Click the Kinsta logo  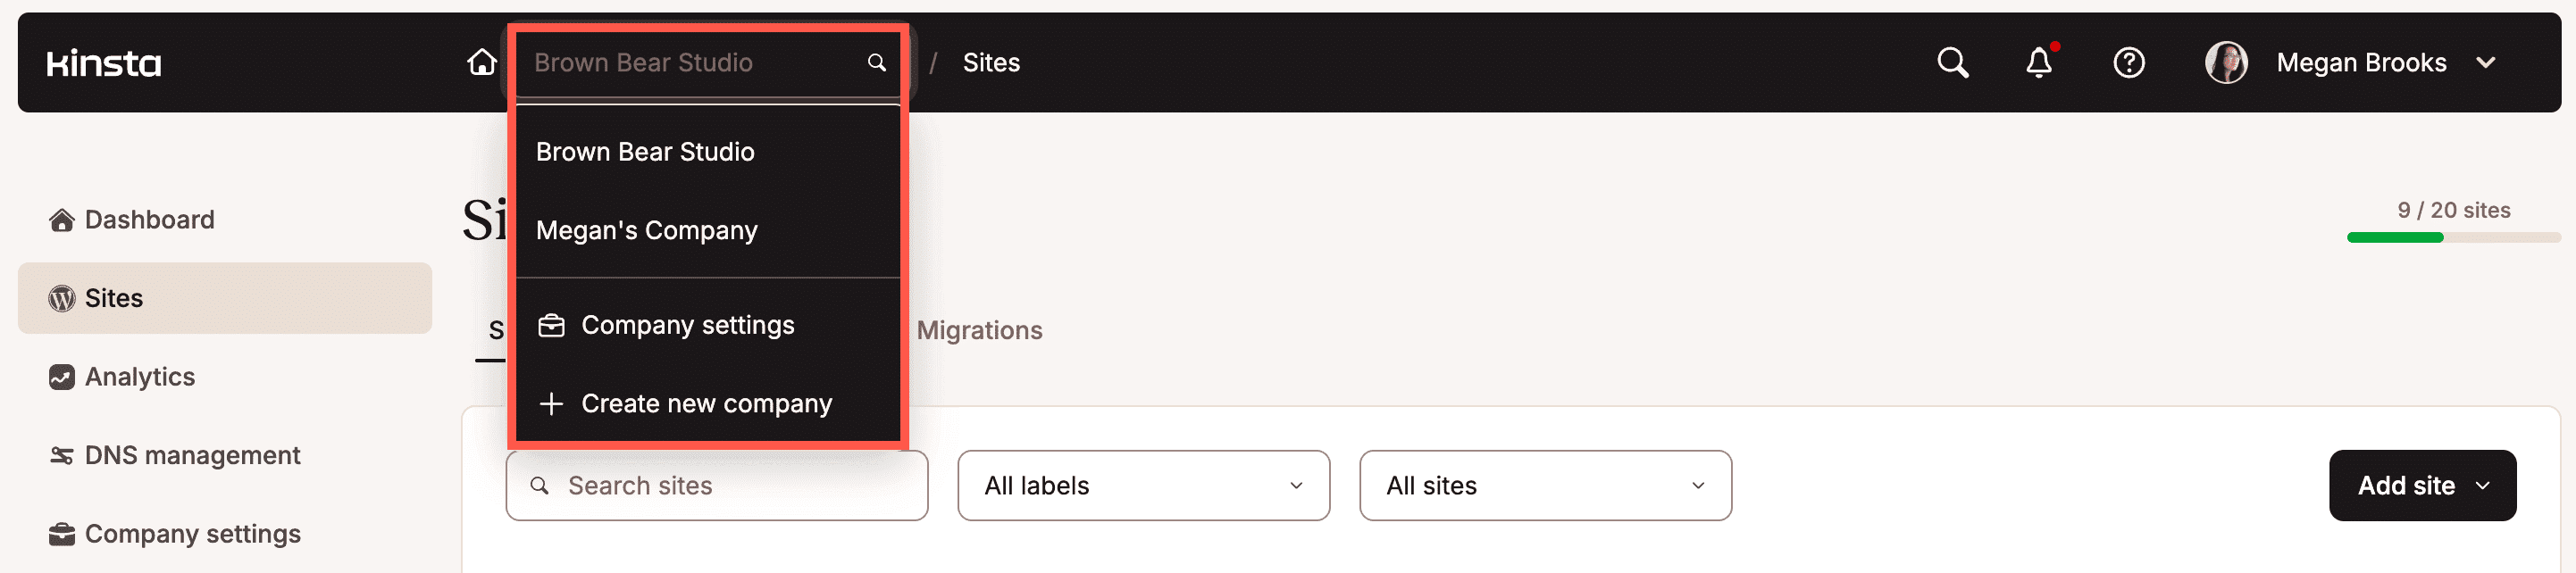click(103, 63)
